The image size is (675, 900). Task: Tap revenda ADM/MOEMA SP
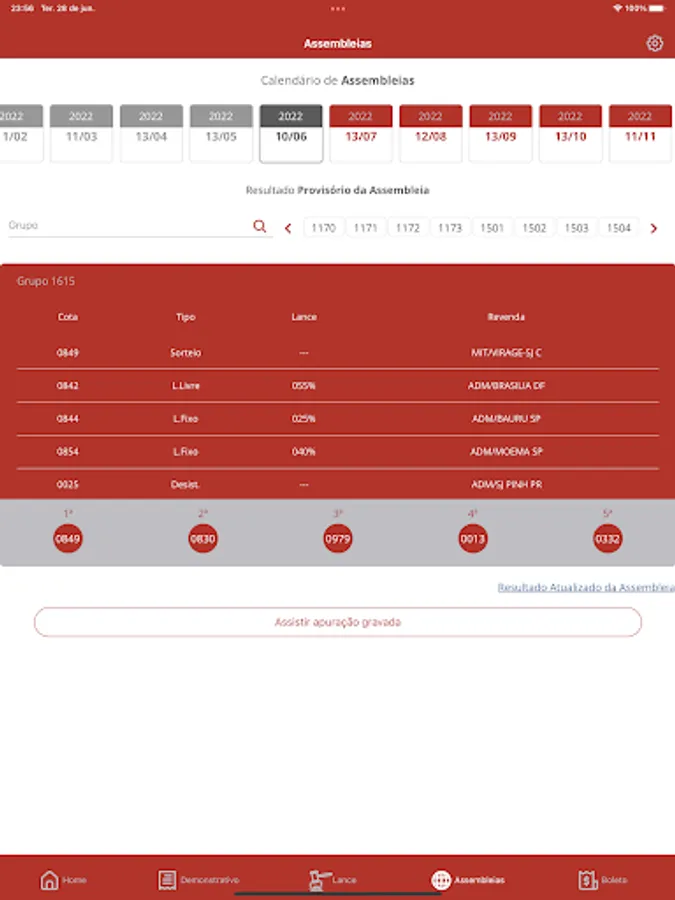point(506,452)
